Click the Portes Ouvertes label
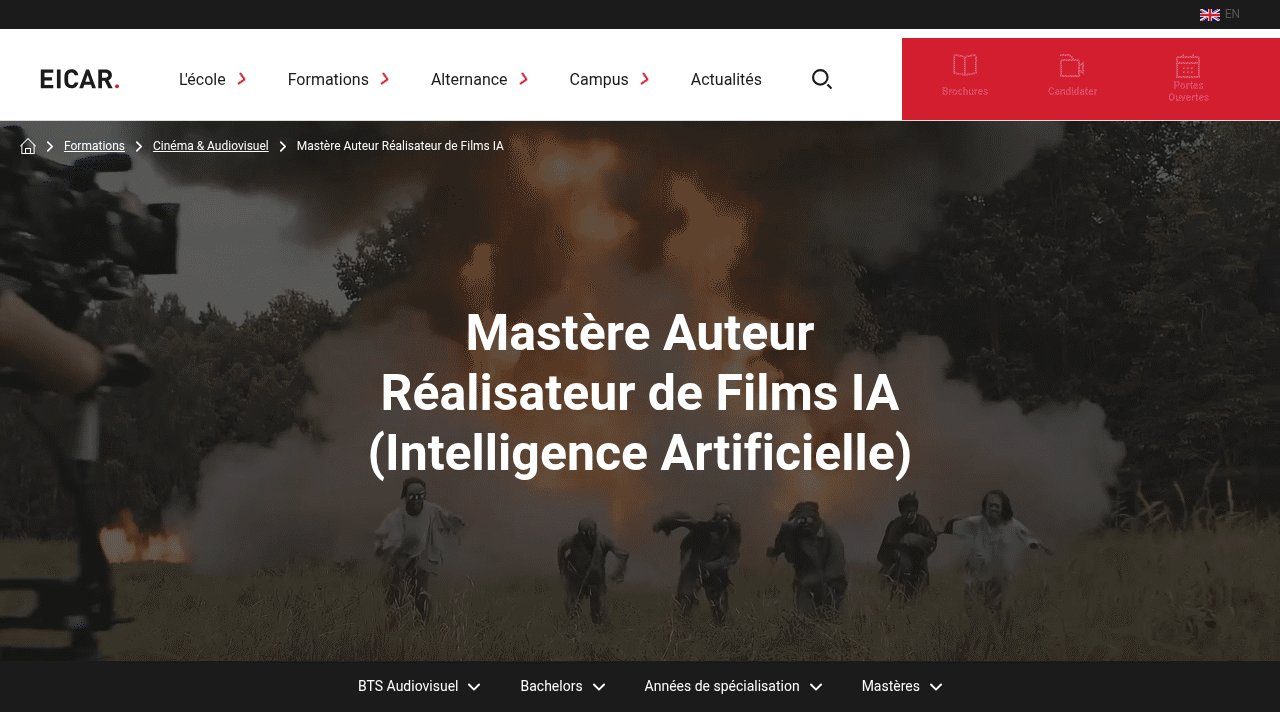1280x720 pixels. 1188,91
